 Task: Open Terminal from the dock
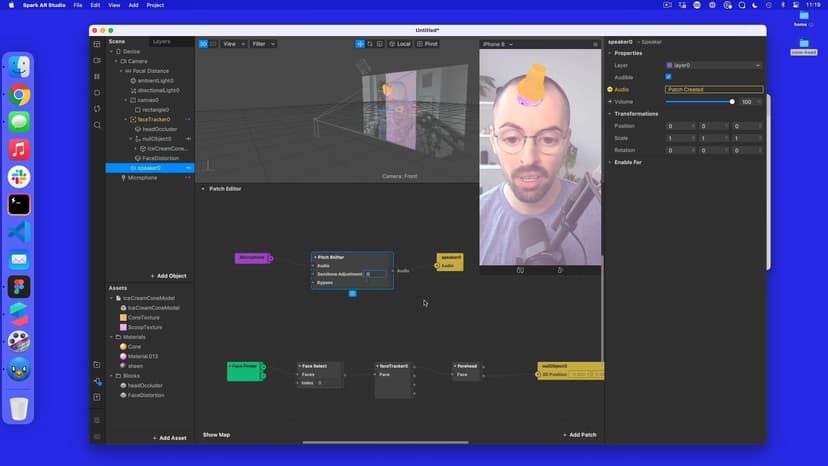19,204
